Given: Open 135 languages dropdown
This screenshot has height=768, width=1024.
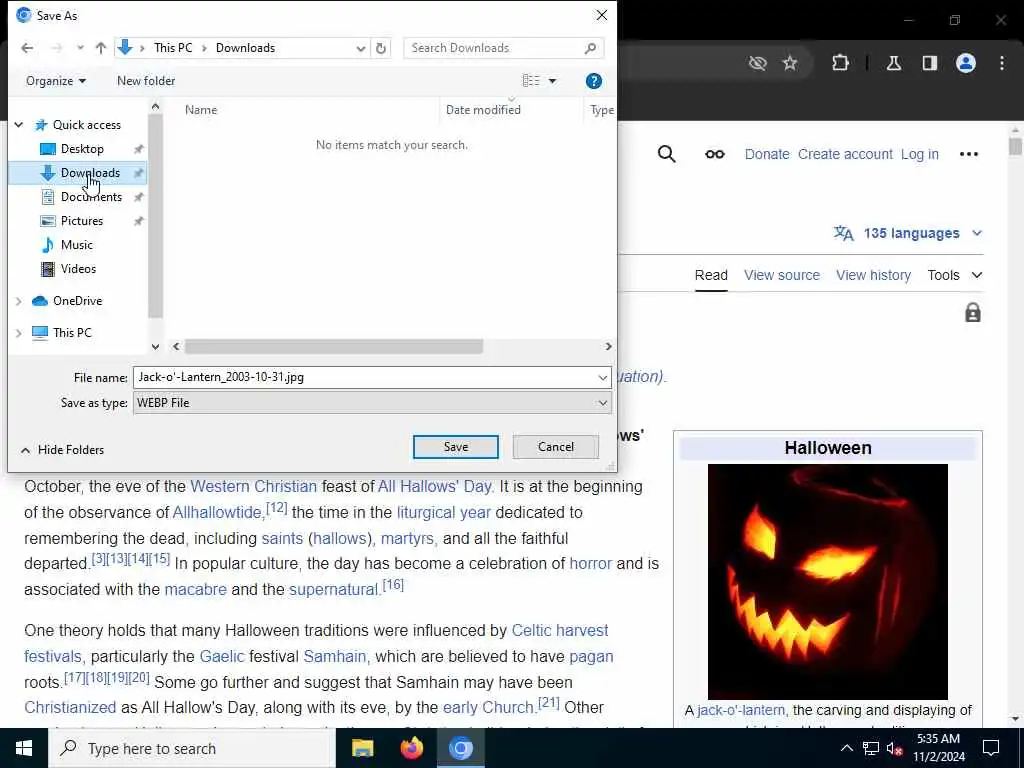Looking at the screenshot, I should 908,233.
